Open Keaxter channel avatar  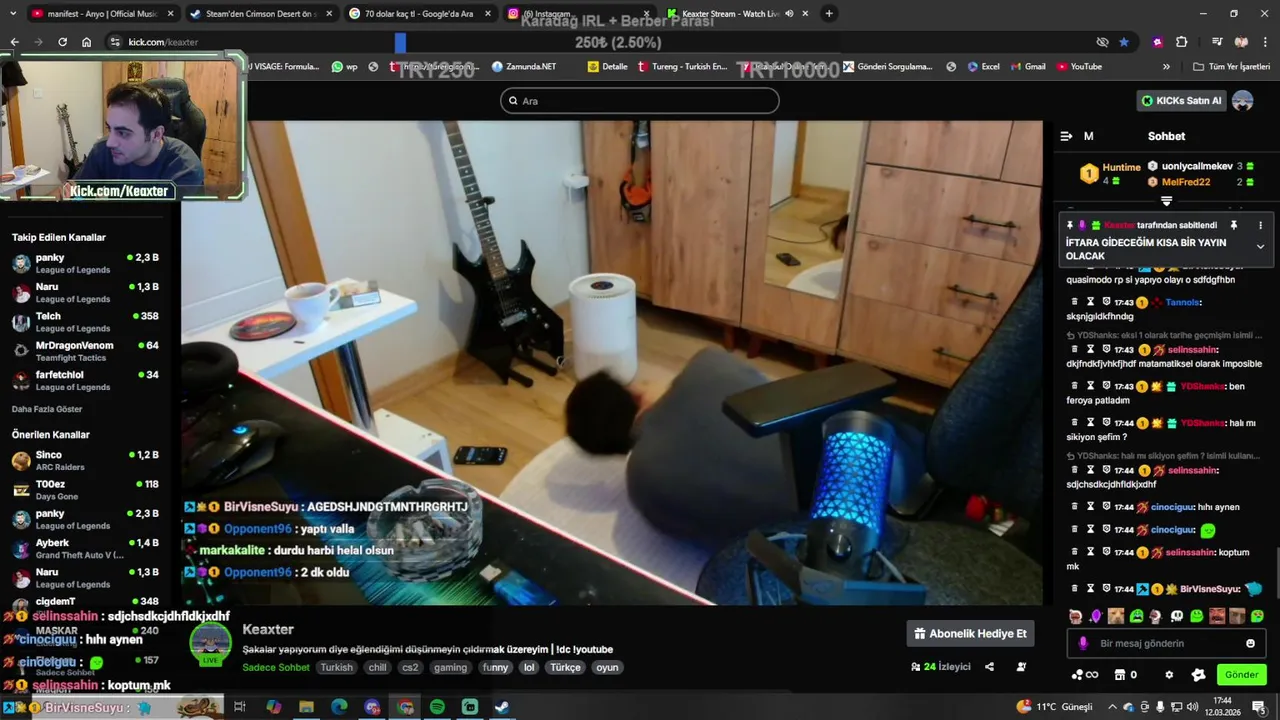[210, 643]
